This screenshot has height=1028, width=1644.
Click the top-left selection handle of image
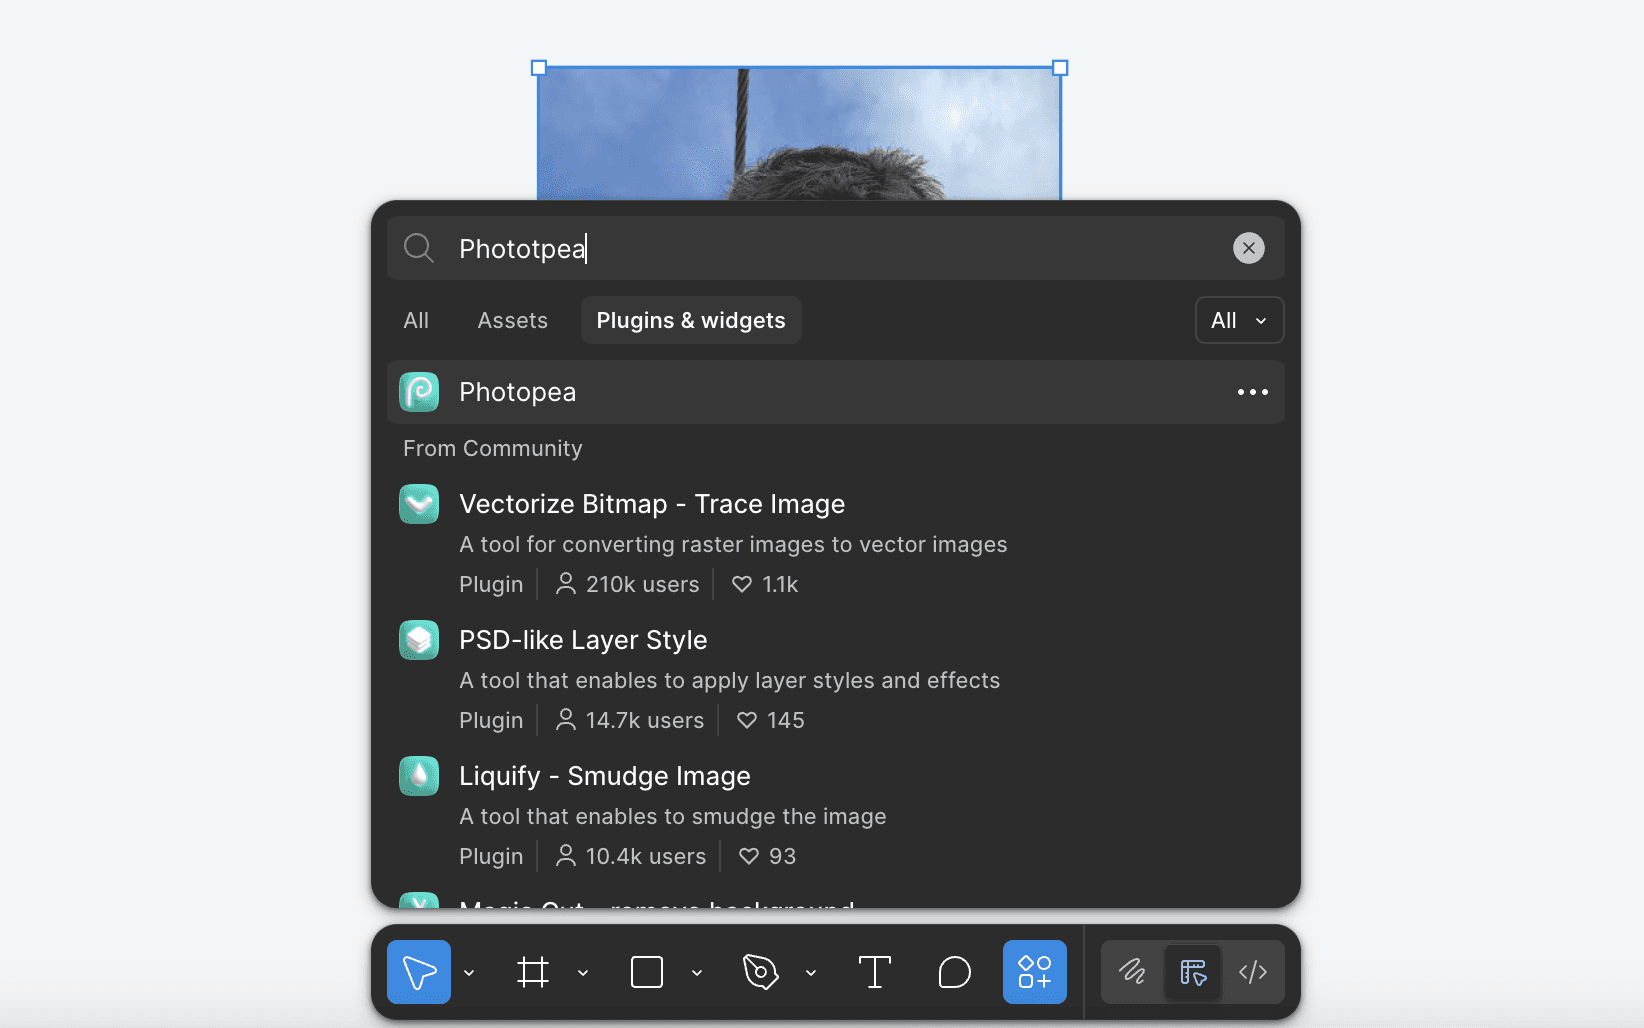click(539, 68)
